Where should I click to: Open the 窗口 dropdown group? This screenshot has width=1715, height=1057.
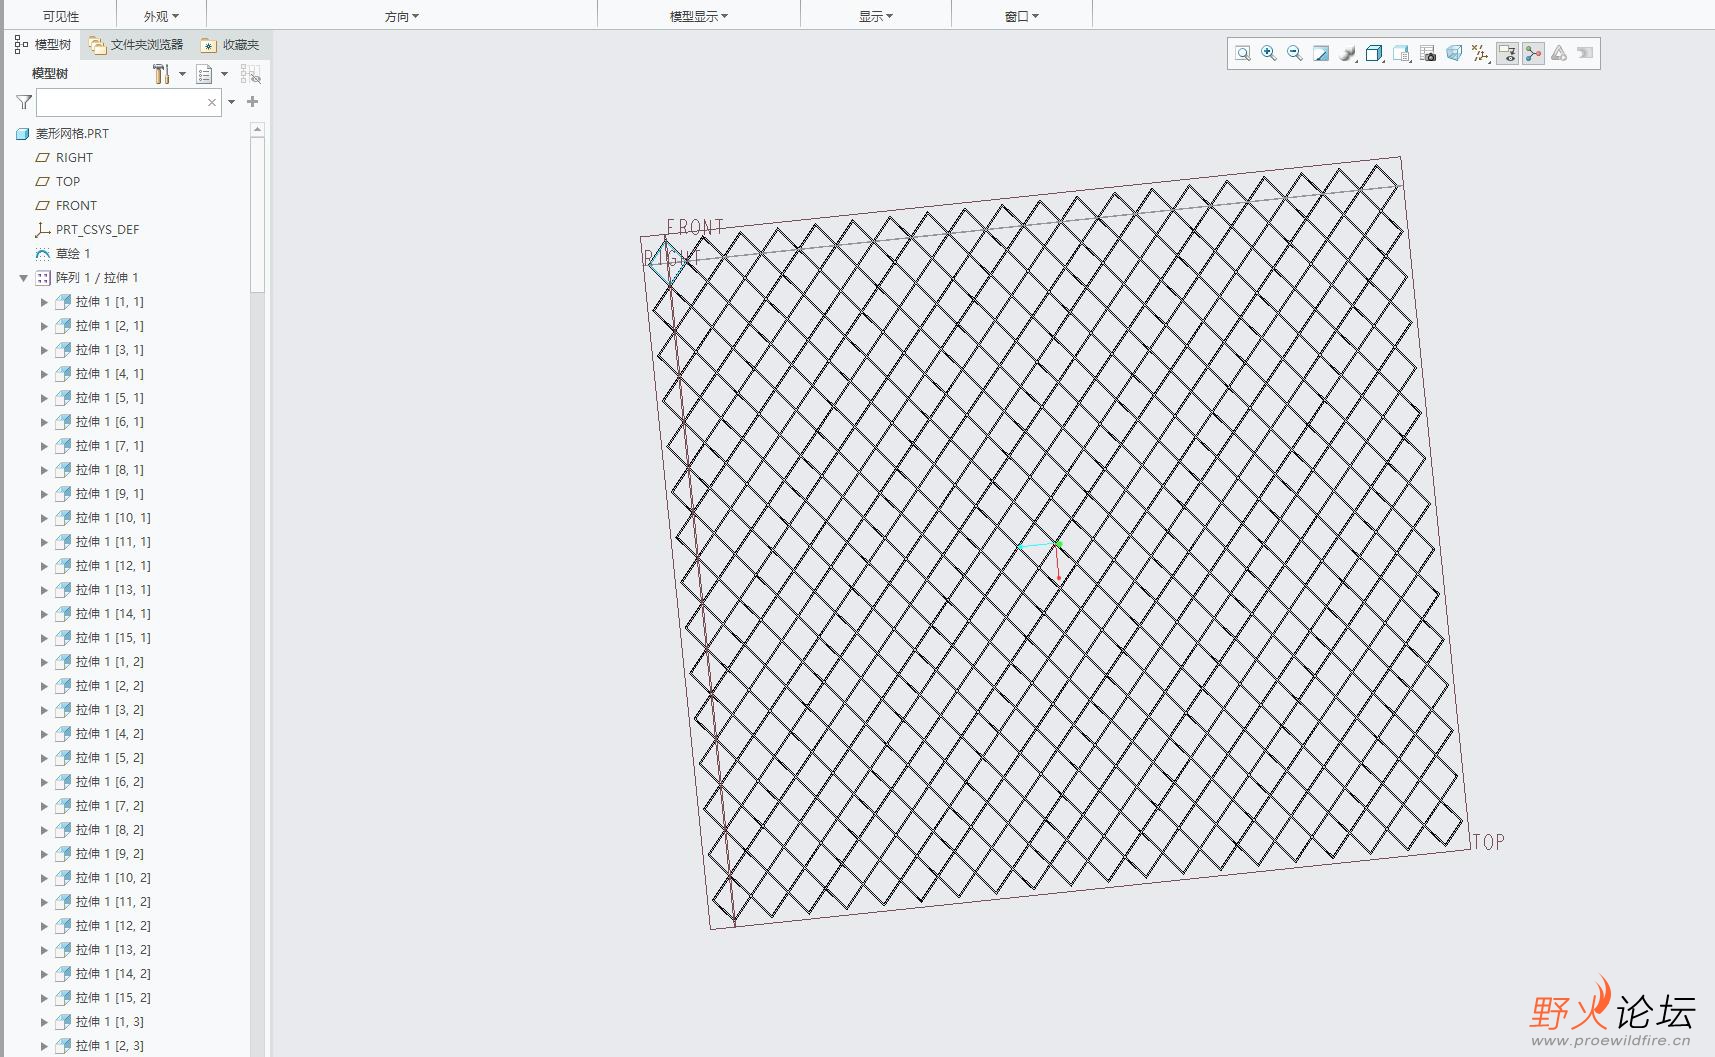1022,16
